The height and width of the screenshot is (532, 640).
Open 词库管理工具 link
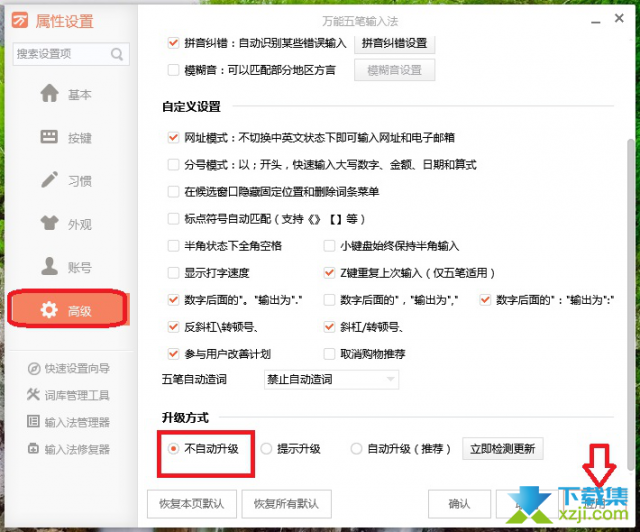77,395
